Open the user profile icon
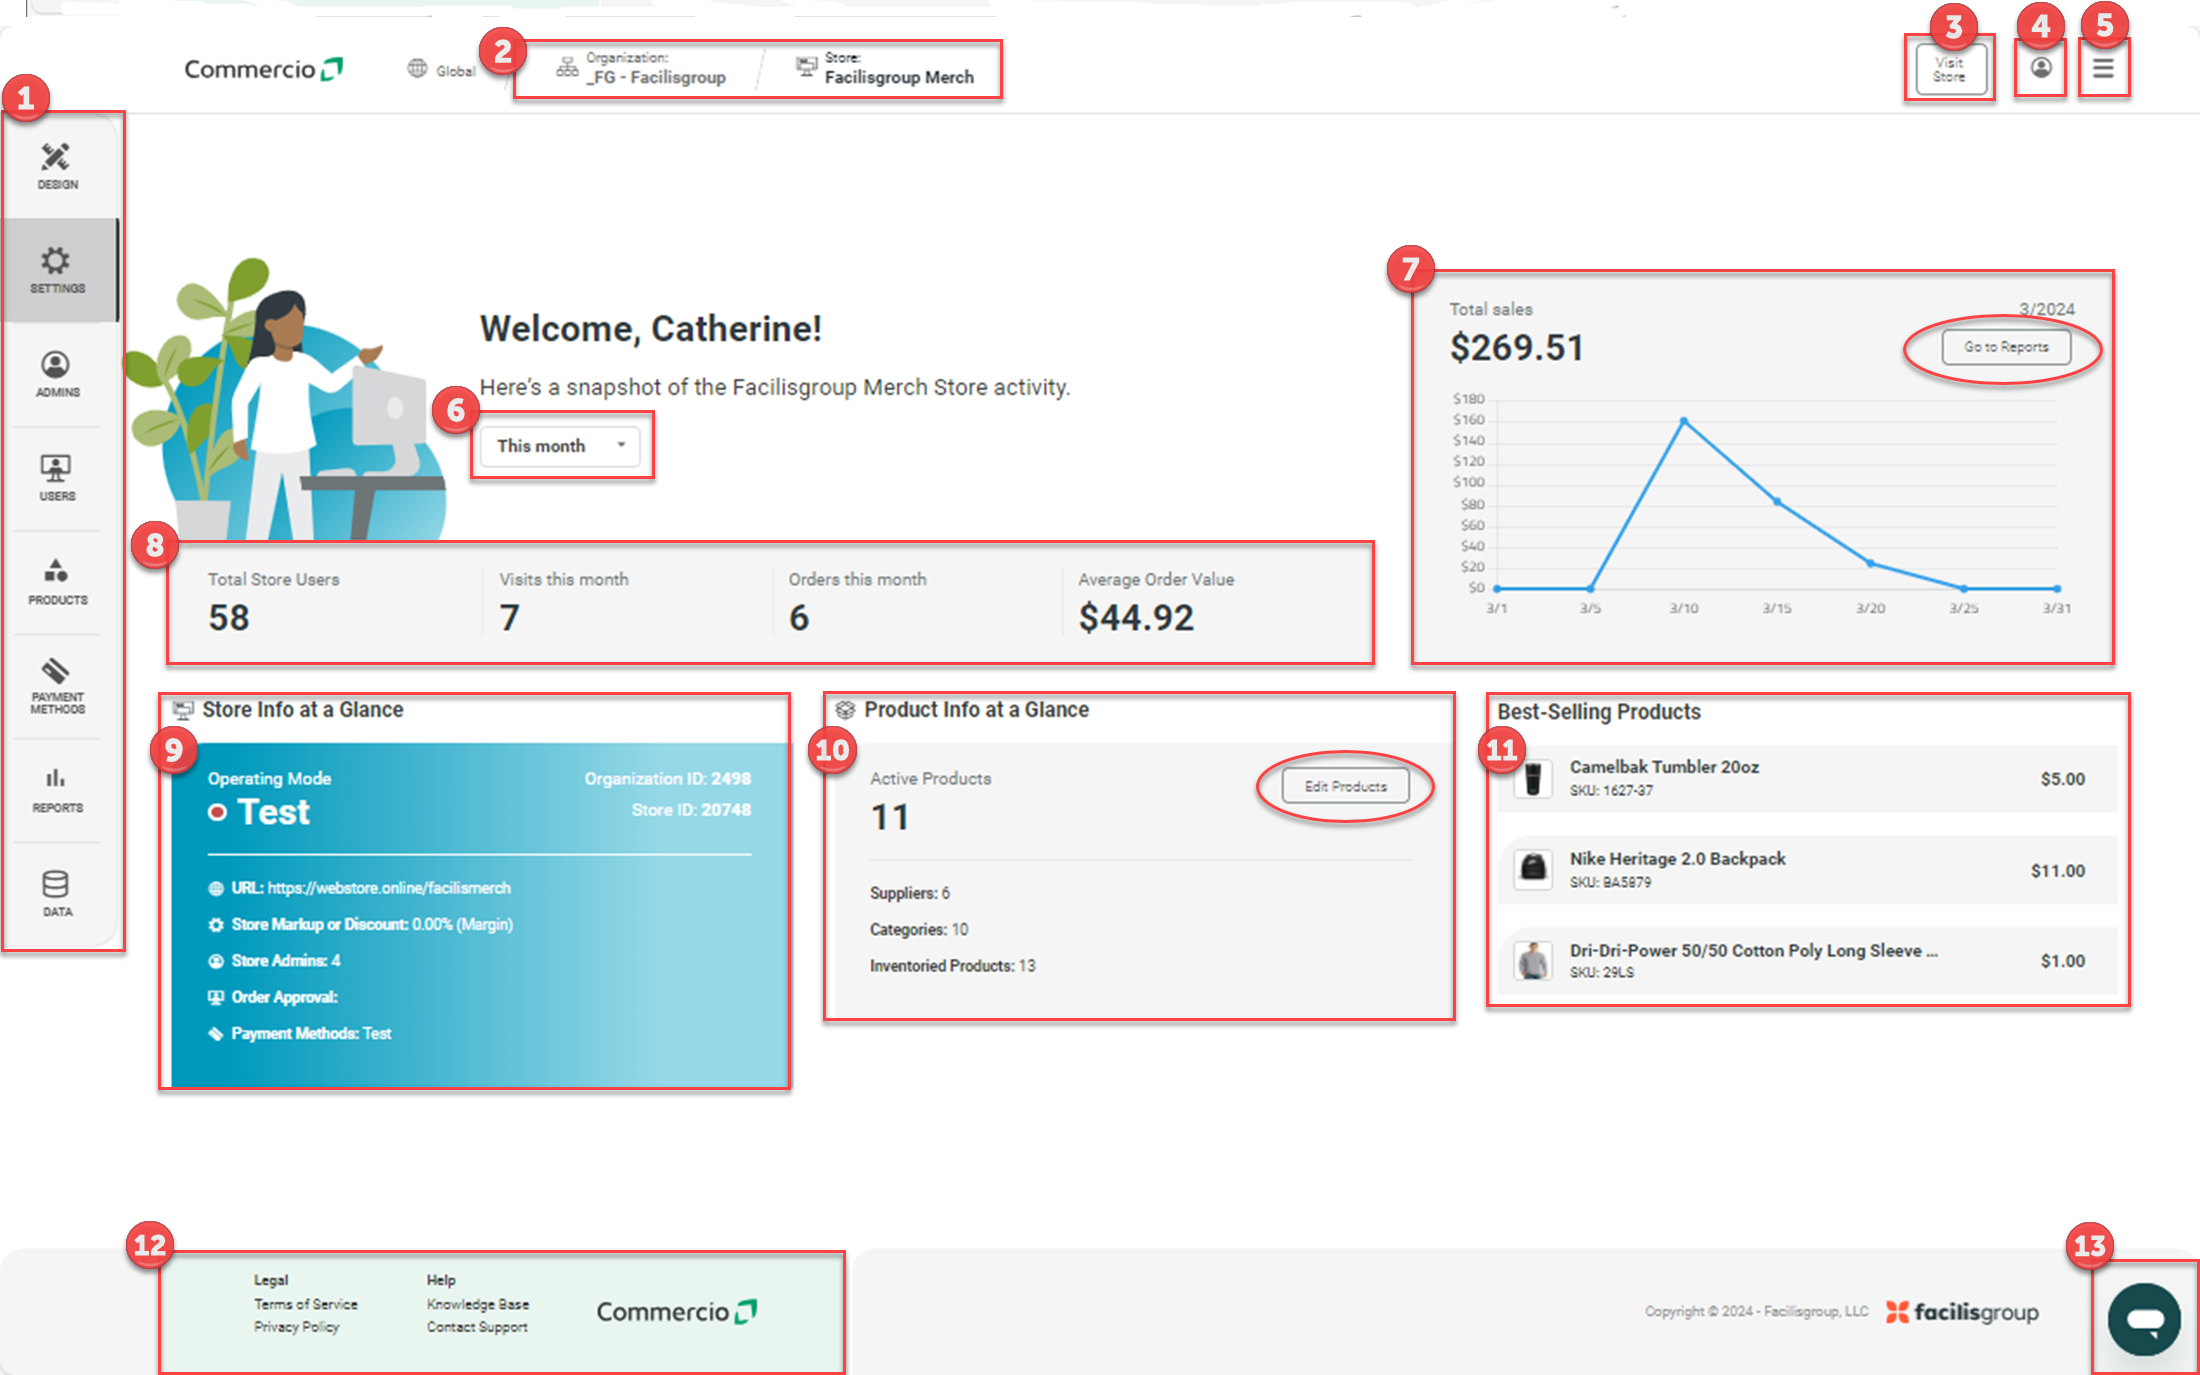2200x1375 pixels. coord(2041,67)
